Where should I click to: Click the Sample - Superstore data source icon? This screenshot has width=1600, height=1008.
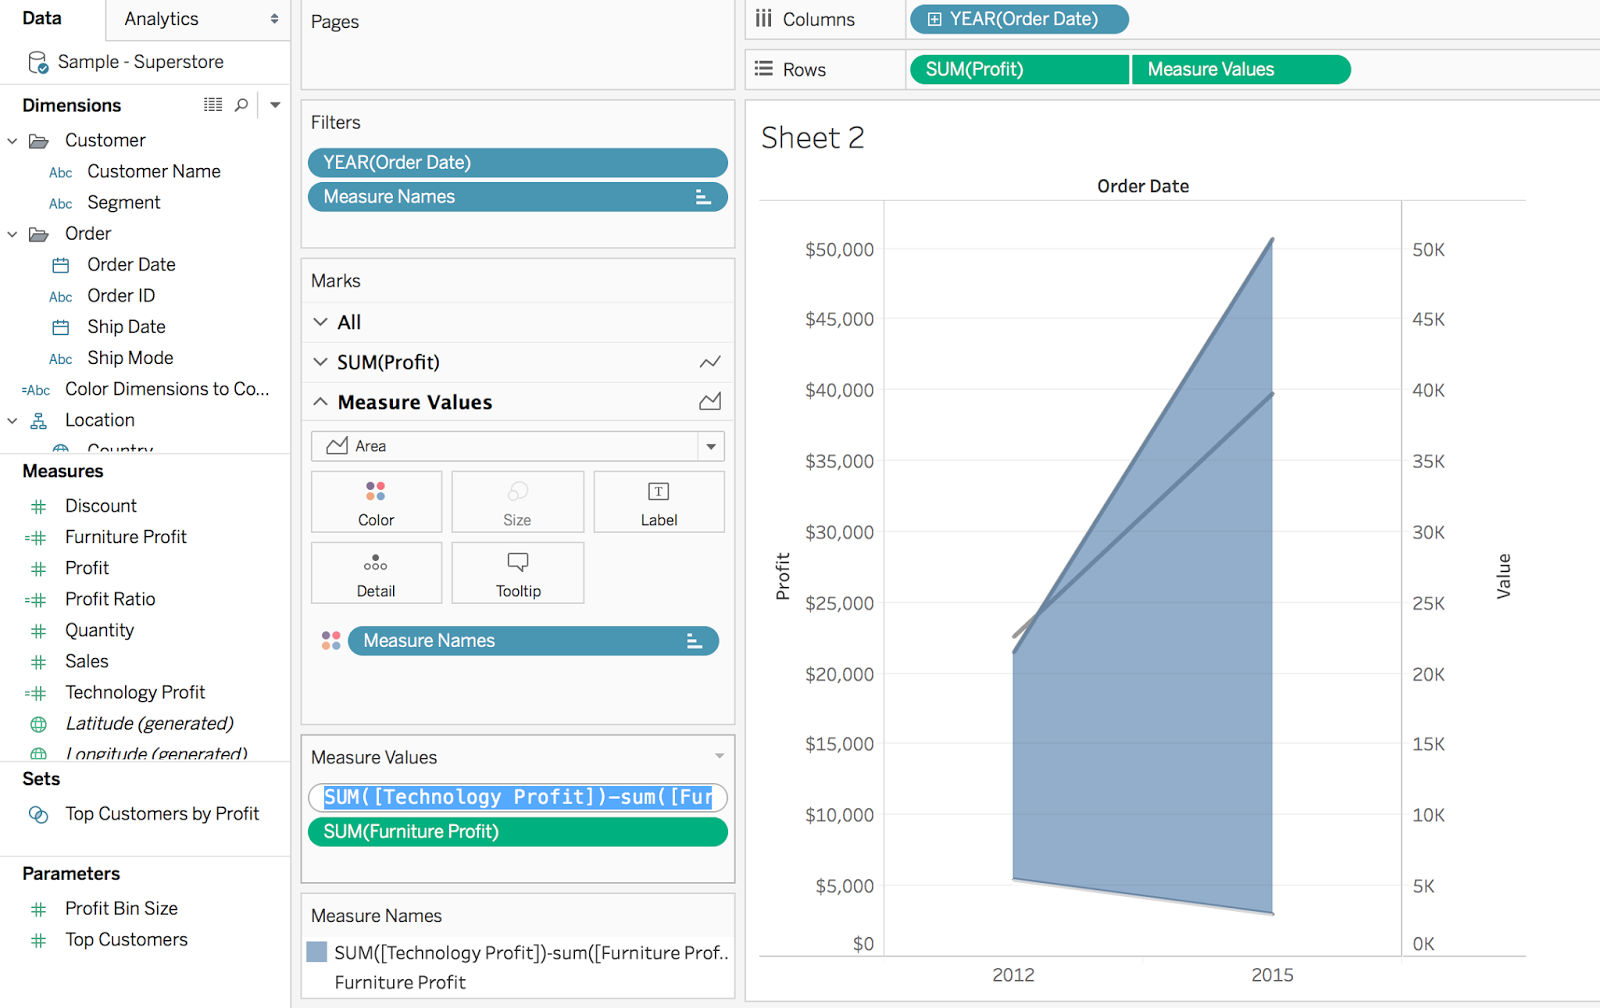(x=38, y=62)
